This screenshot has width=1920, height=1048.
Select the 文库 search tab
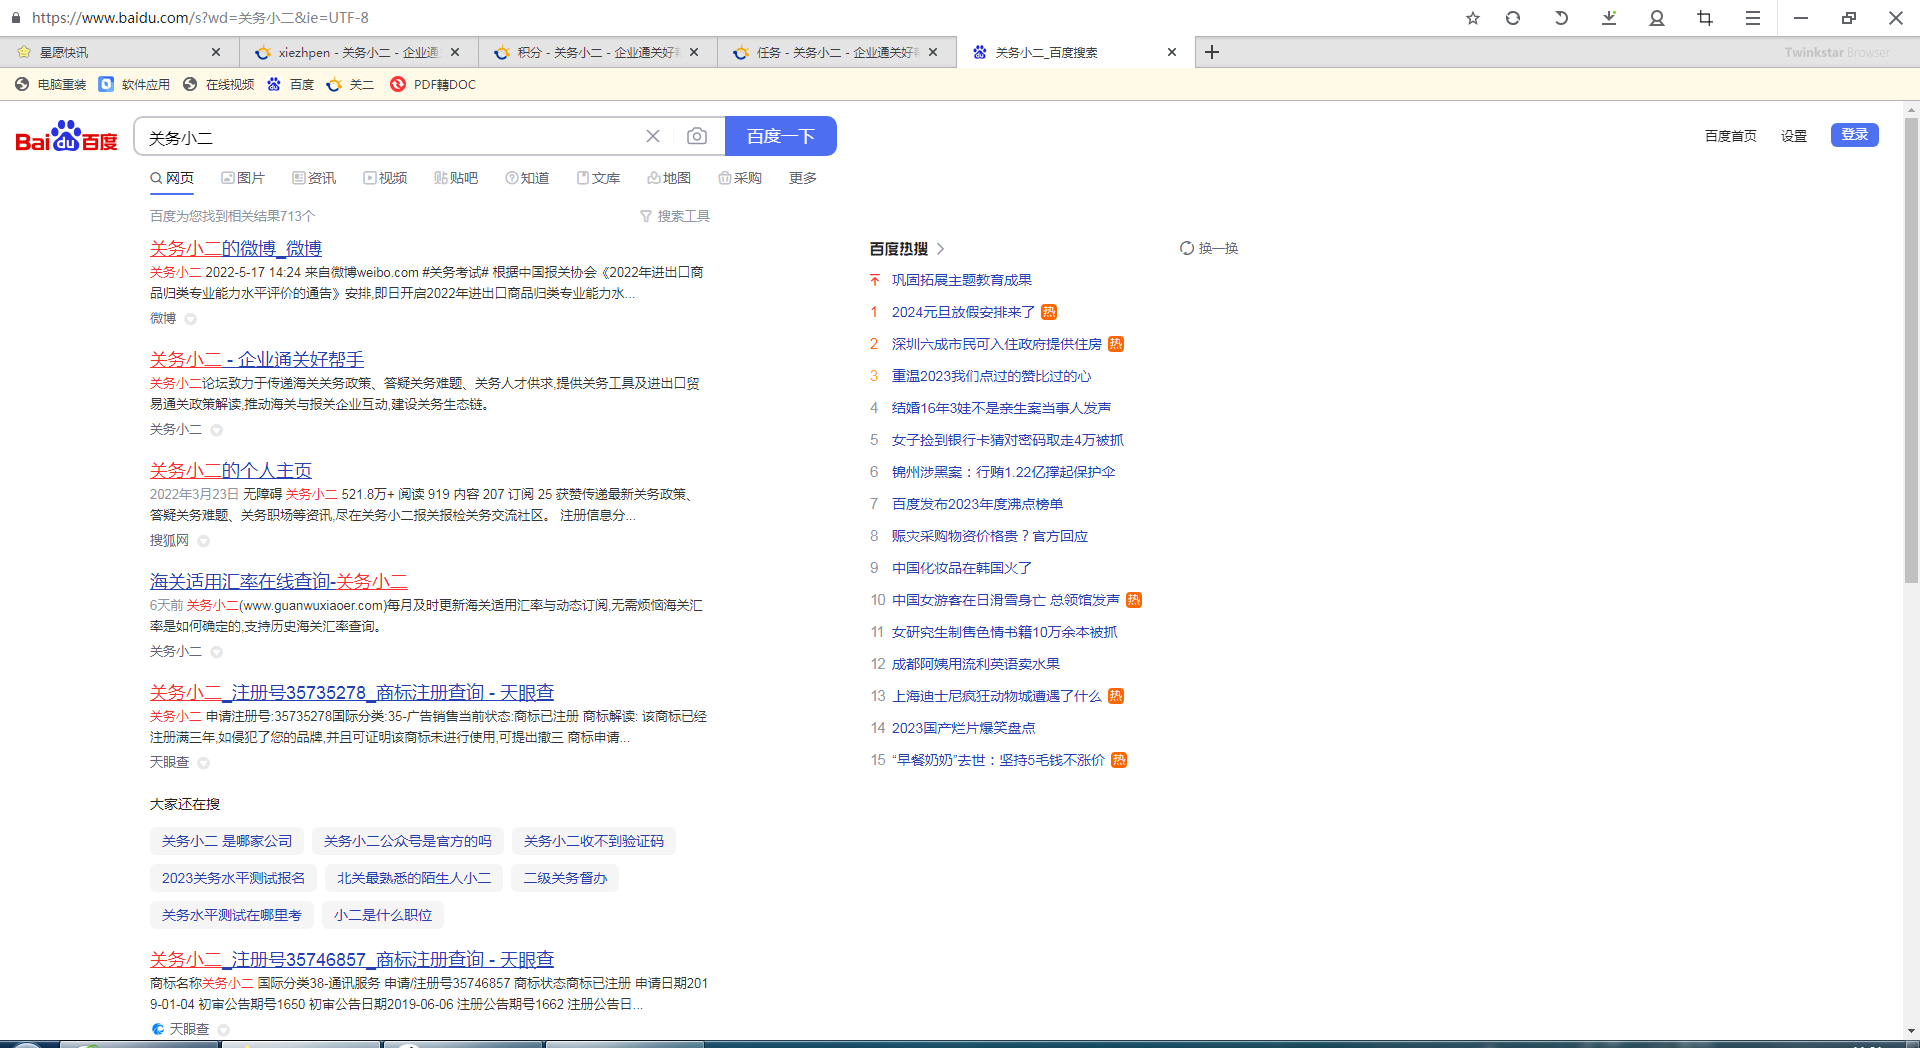pos(598,178)
